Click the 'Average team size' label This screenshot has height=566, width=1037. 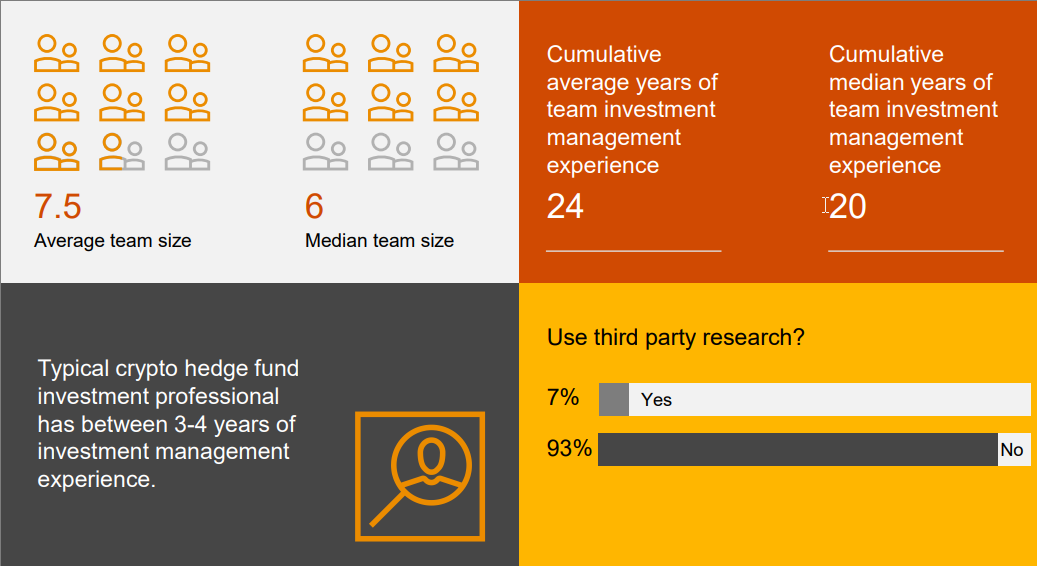[x=112, y=240]
